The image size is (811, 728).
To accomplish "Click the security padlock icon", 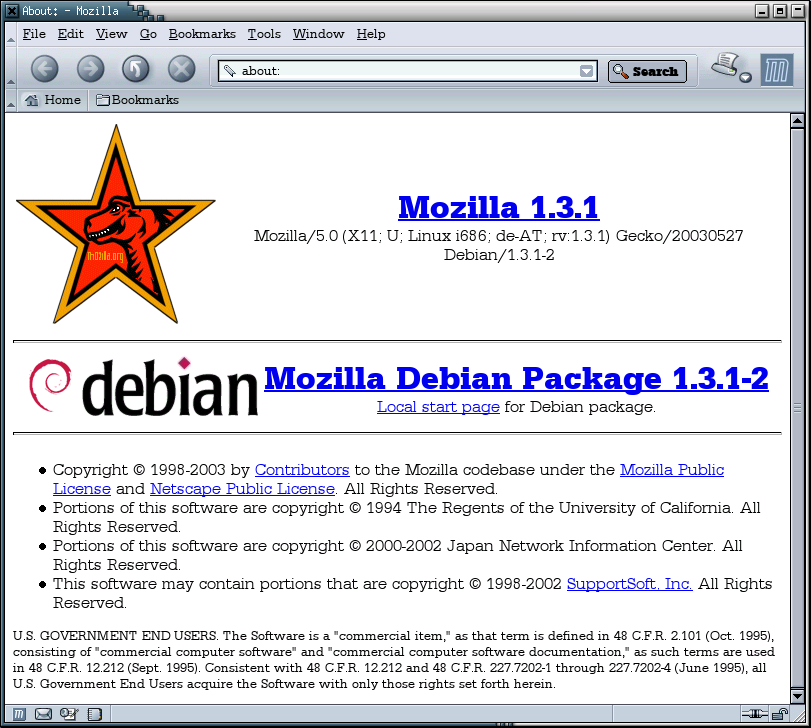I will [777, 714].
